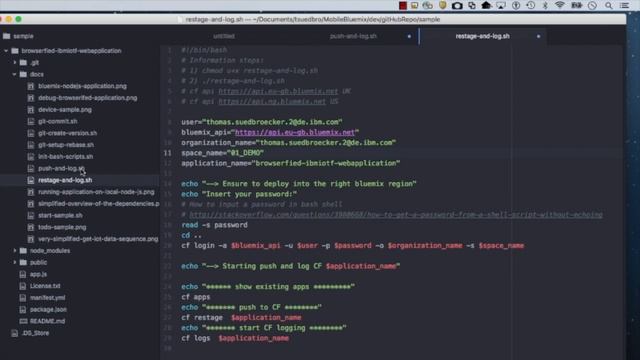The height and width of the screenshot is (360, 640).
Task: Click the Time Machine menu bar icon
Action: [x=531, y=5]
